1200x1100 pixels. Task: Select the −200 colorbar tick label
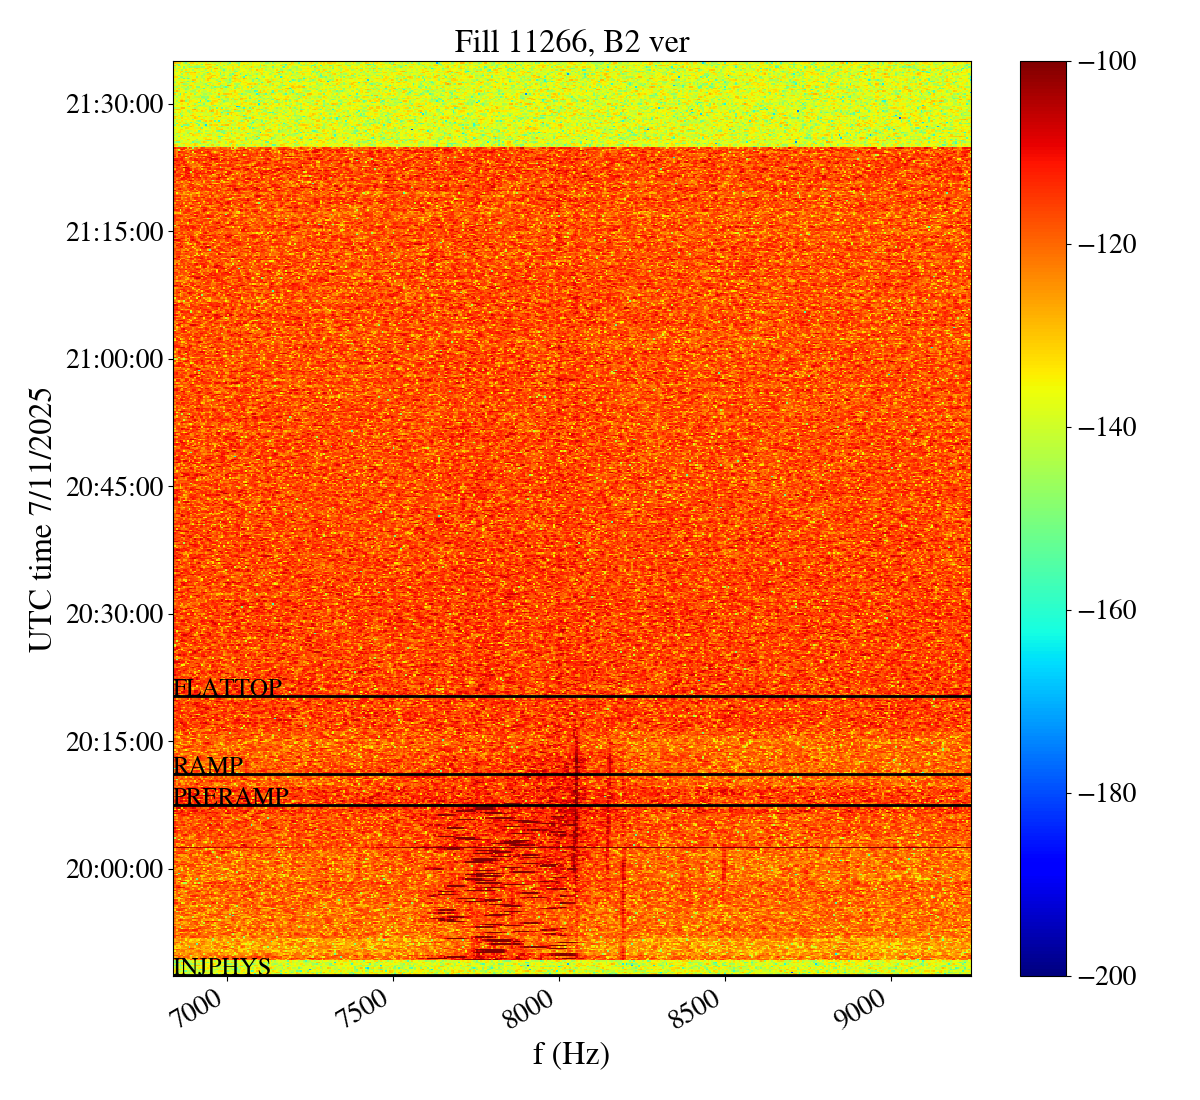click(1107, 976)
